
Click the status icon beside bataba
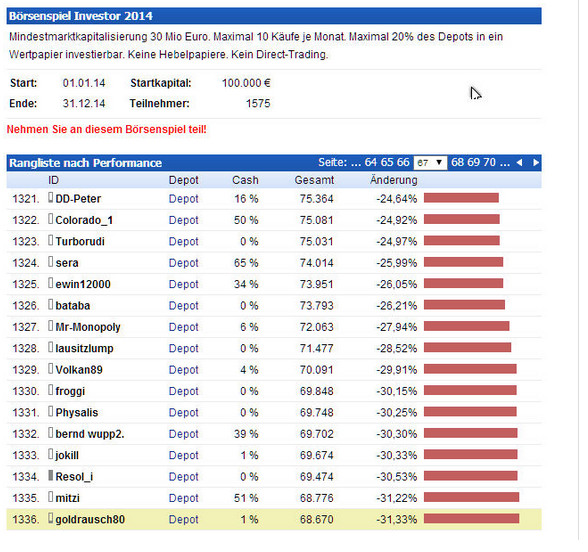pos(51,304)
